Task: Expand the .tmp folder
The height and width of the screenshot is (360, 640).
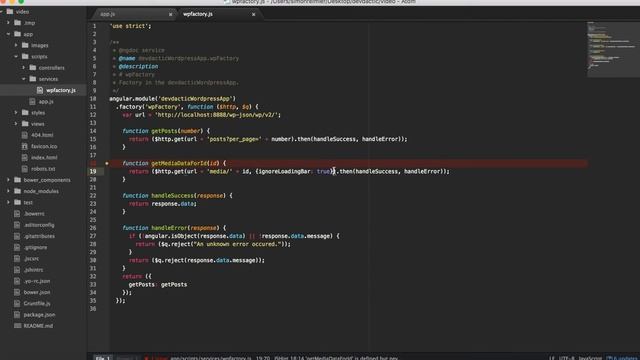Action: click(9, 23)
